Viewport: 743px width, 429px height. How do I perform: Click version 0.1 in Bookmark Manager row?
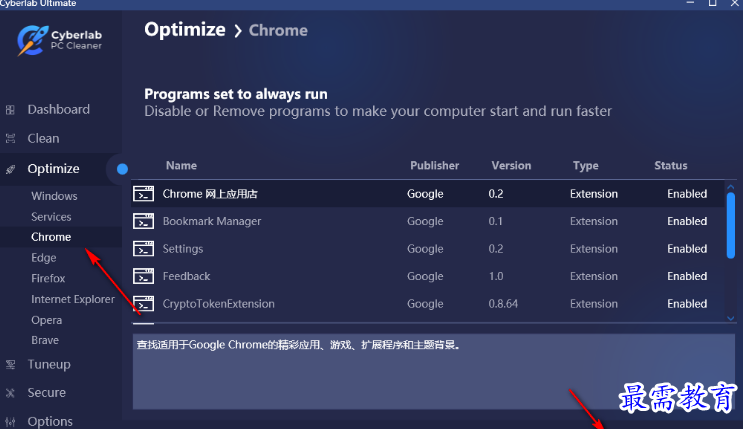tap(496, 221)
